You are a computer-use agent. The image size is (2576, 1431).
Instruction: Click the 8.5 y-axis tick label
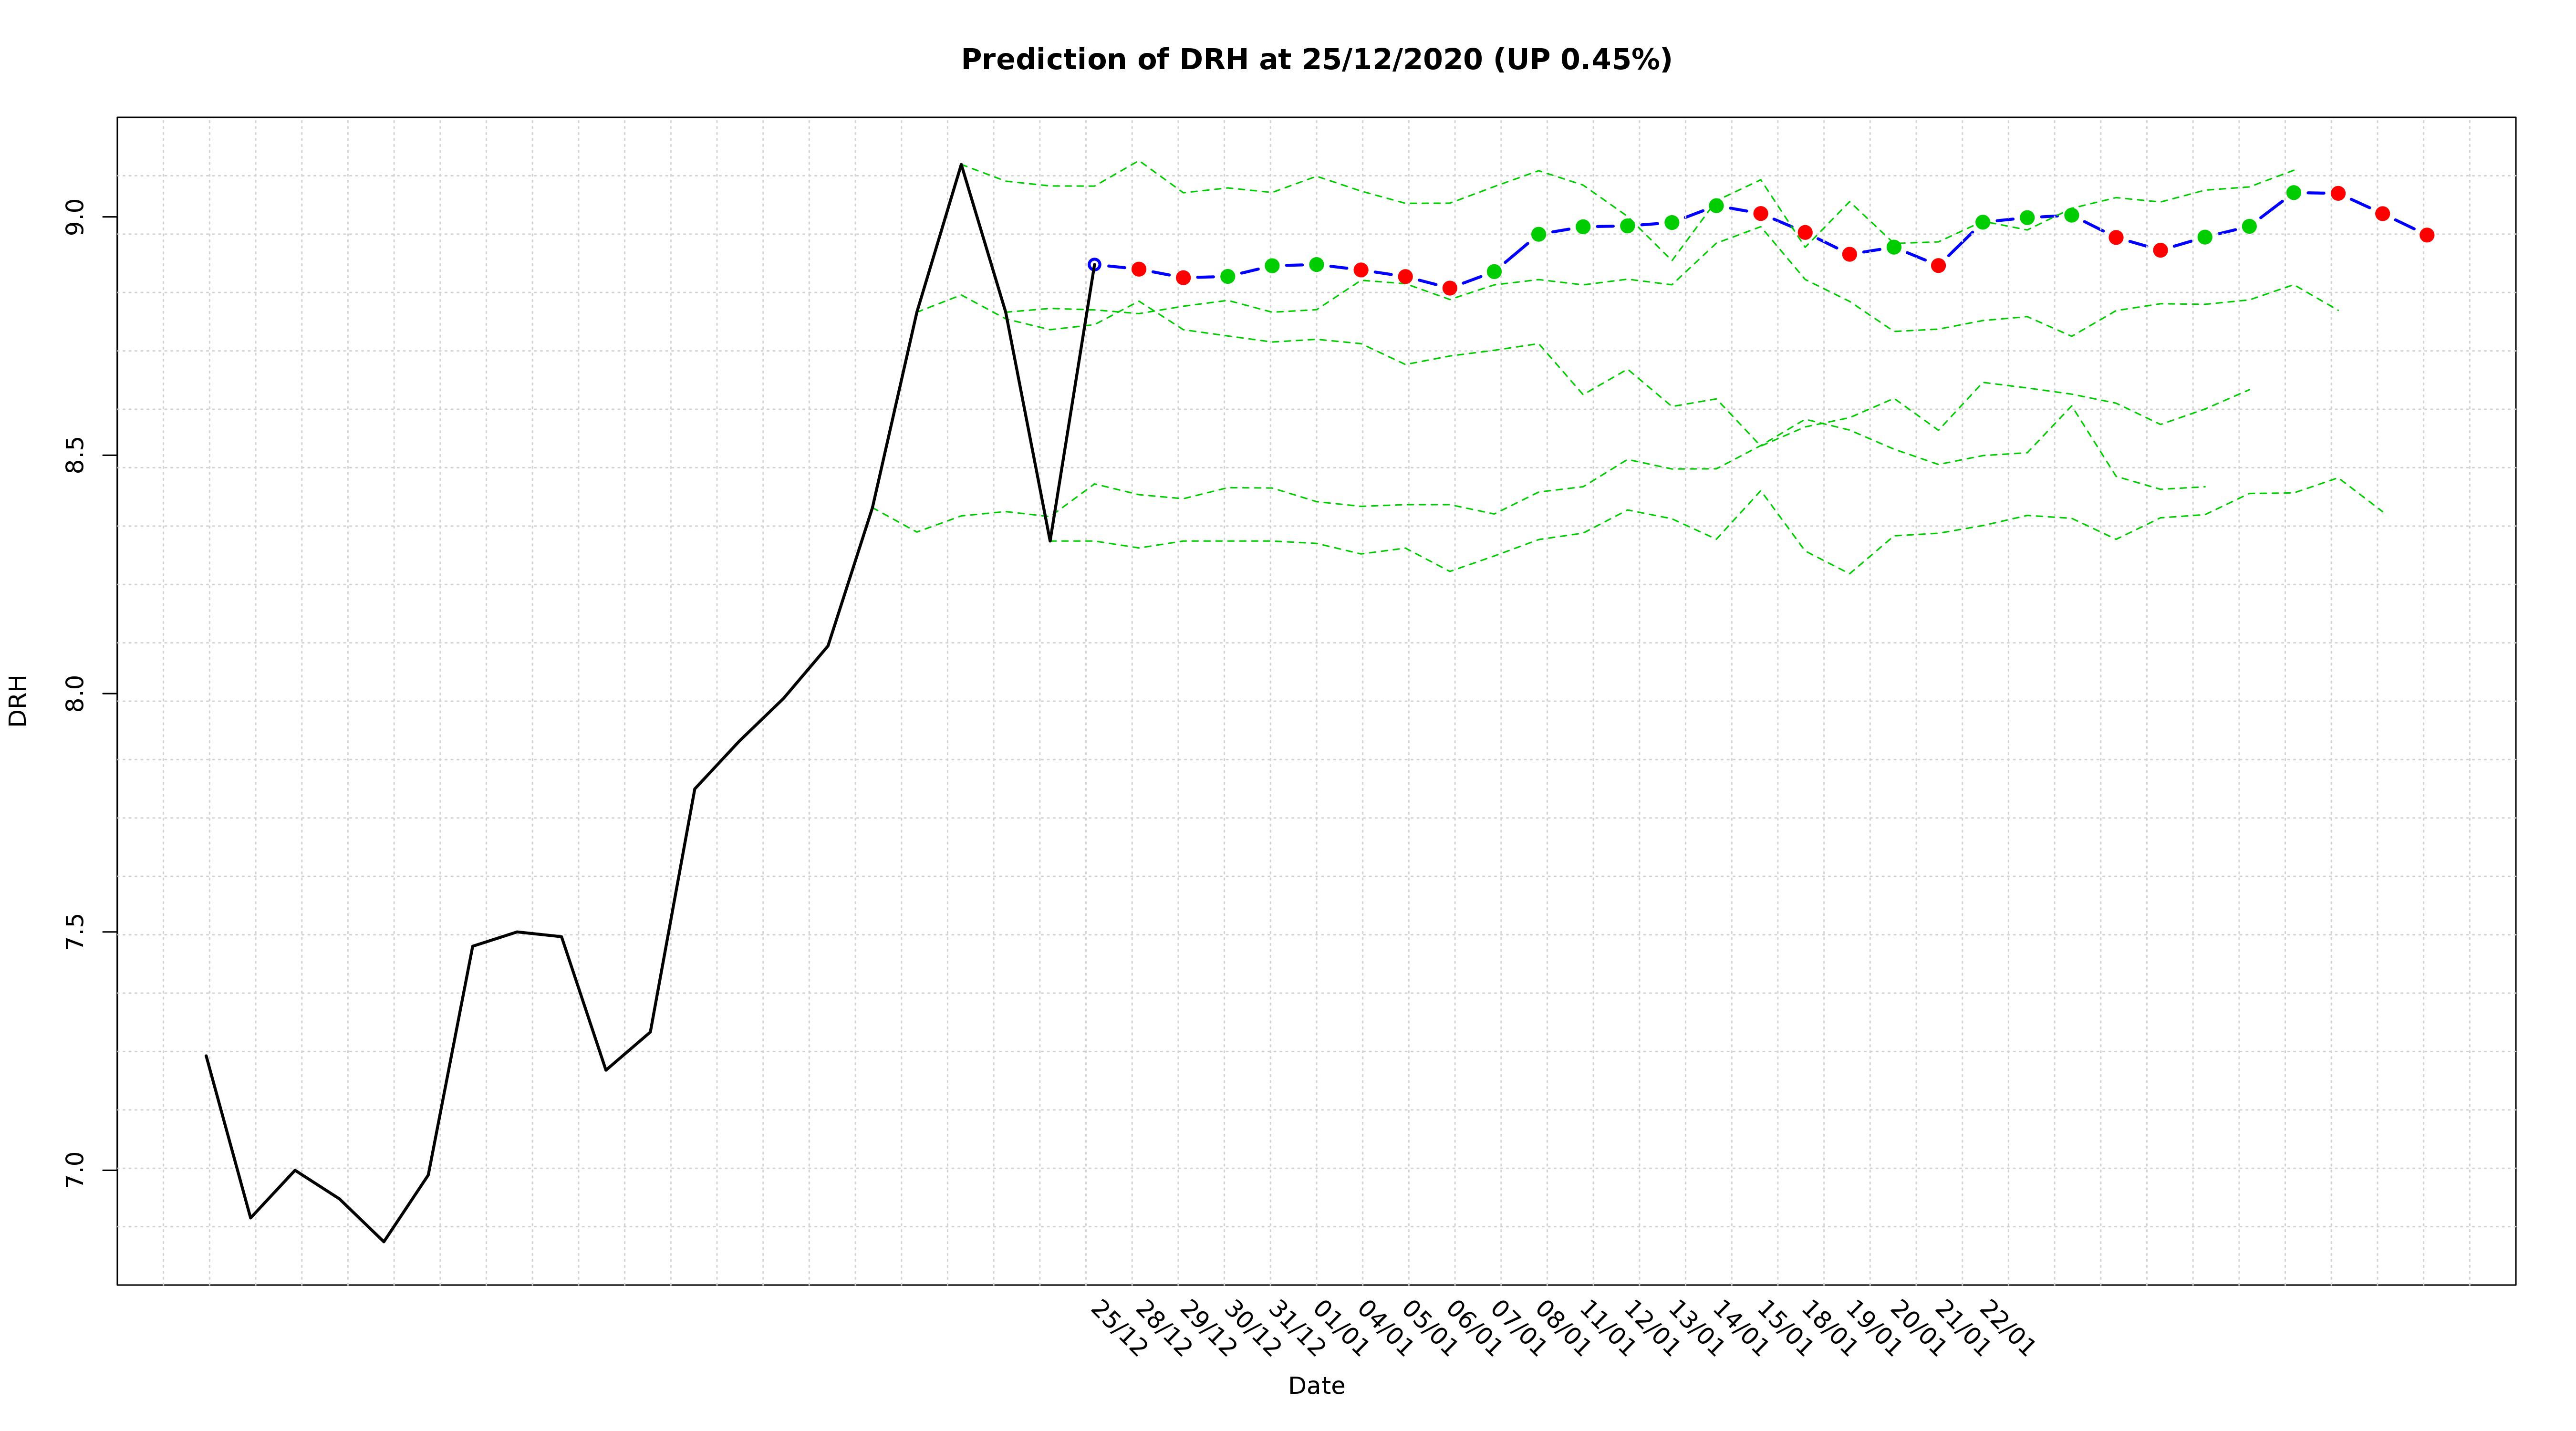(74, 456)
